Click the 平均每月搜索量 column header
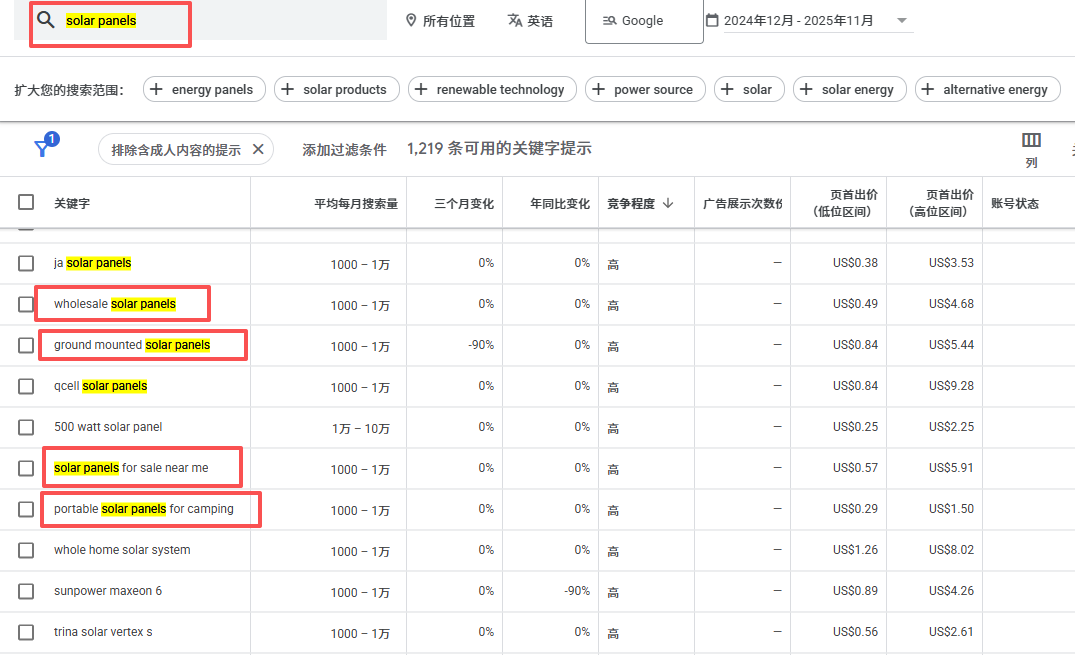 click(355, 203)
